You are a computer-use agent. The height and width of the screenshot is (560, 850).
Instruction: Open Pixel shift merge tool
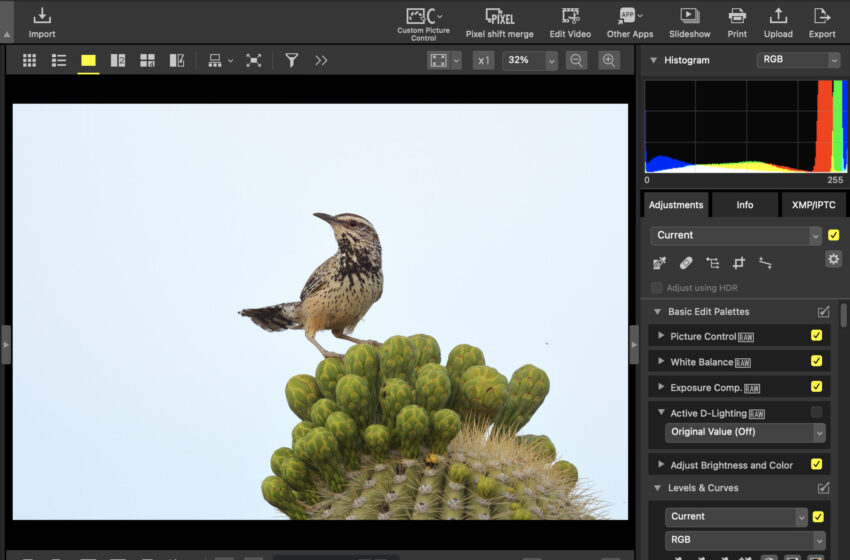coord(499,17)
